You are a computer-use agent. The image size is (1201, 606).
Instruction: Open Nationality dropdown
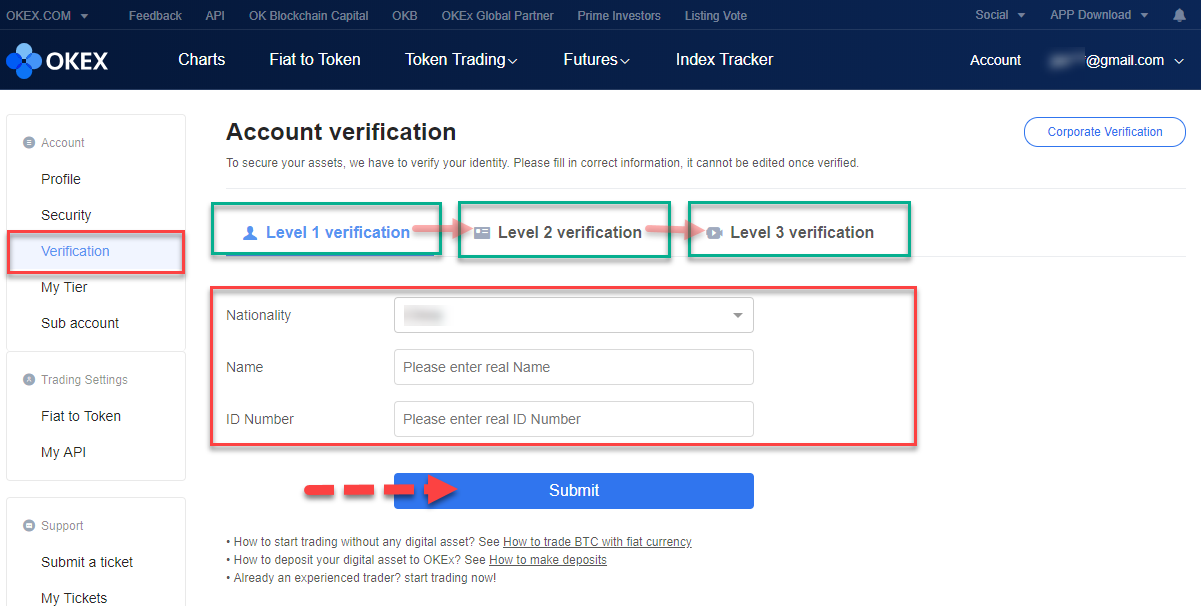point(574,315)
